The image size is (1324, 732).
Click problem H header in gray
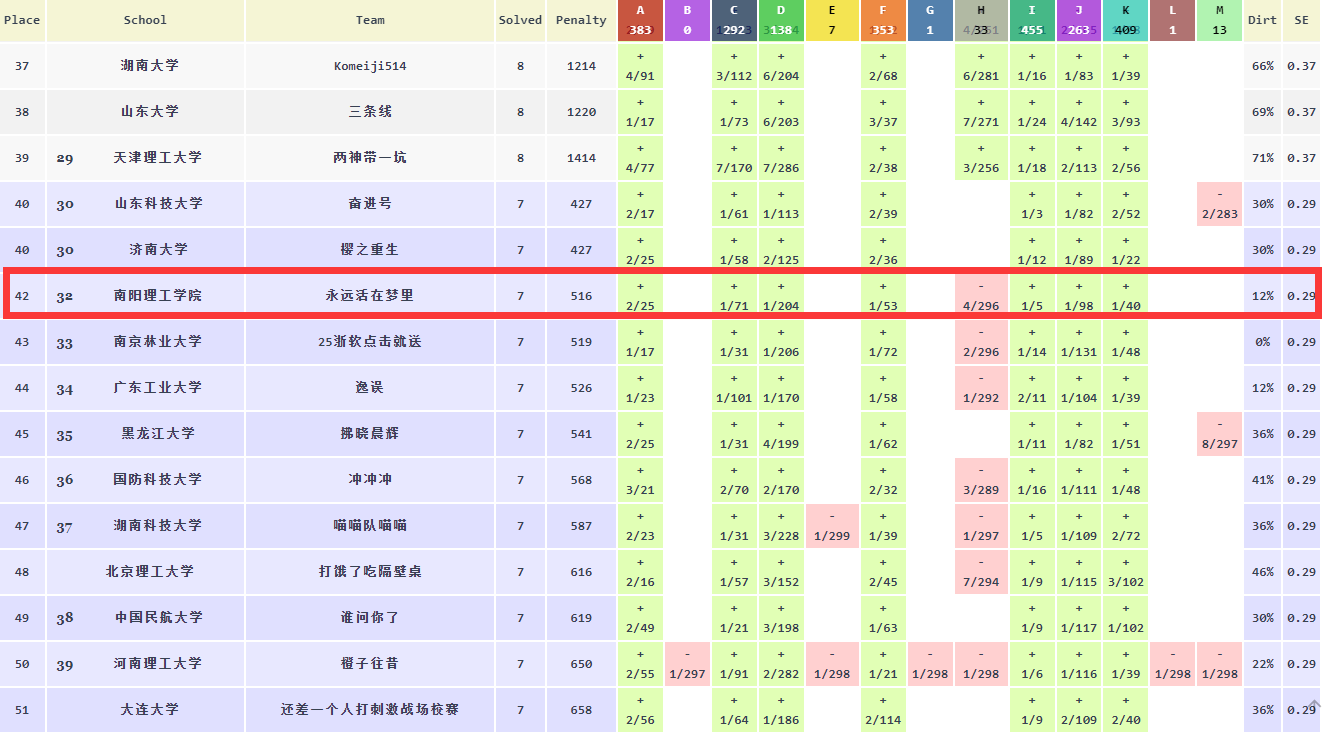[980, 20]
